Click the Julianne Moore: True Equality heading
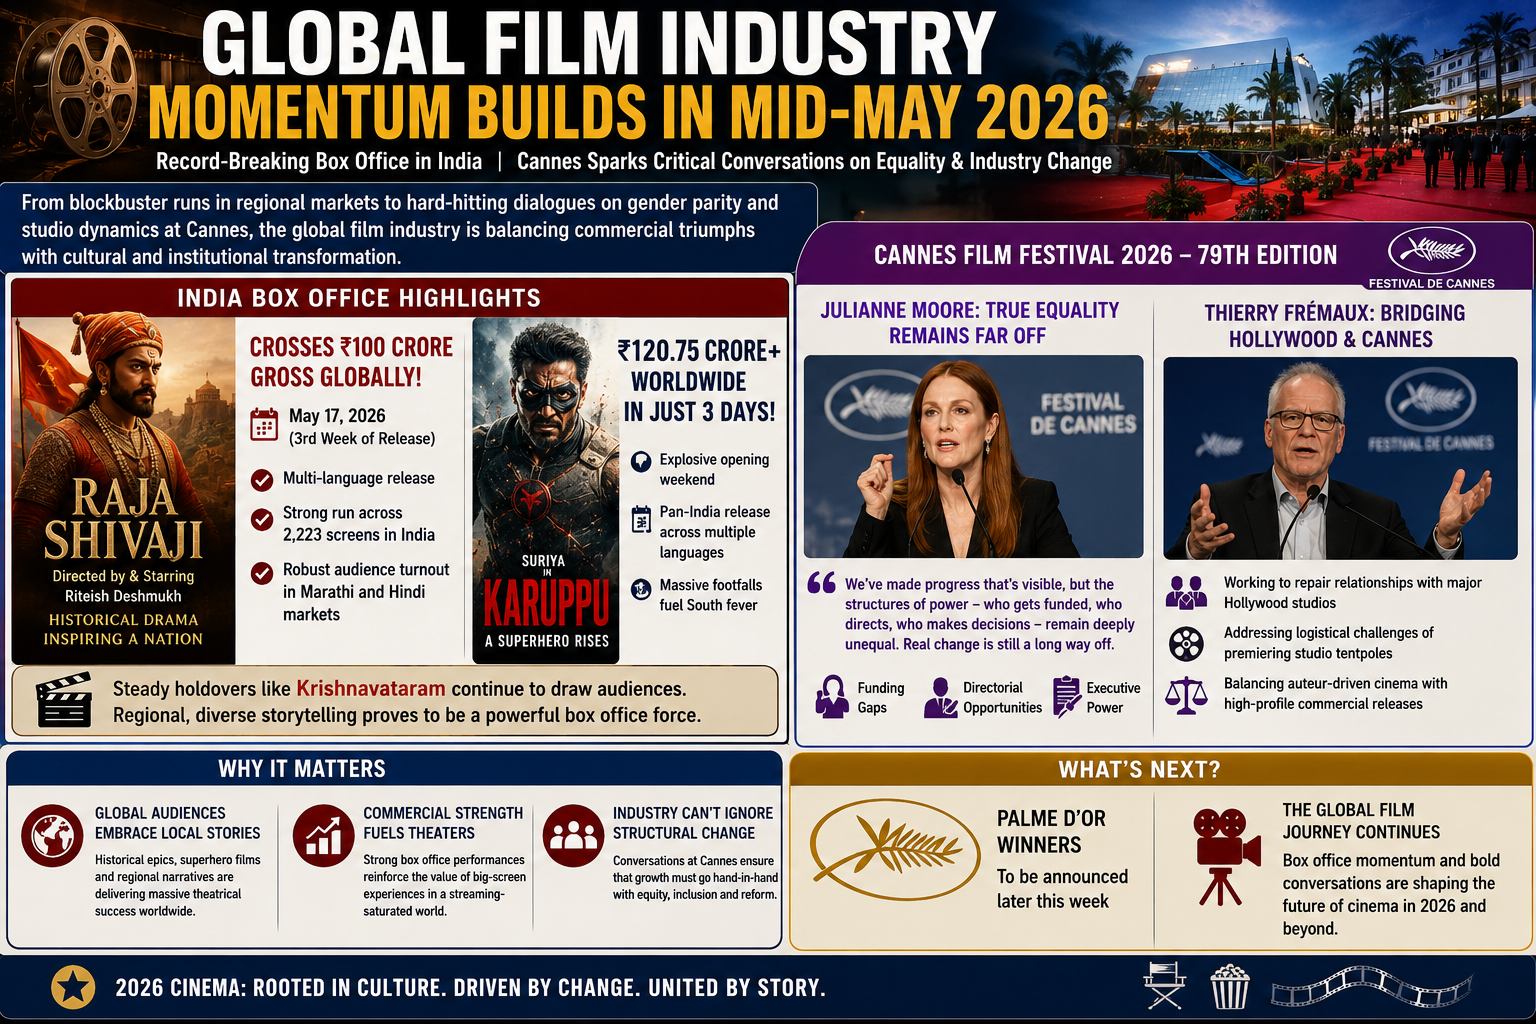This screenshot has width=1536, height=1024. (969, 323)
